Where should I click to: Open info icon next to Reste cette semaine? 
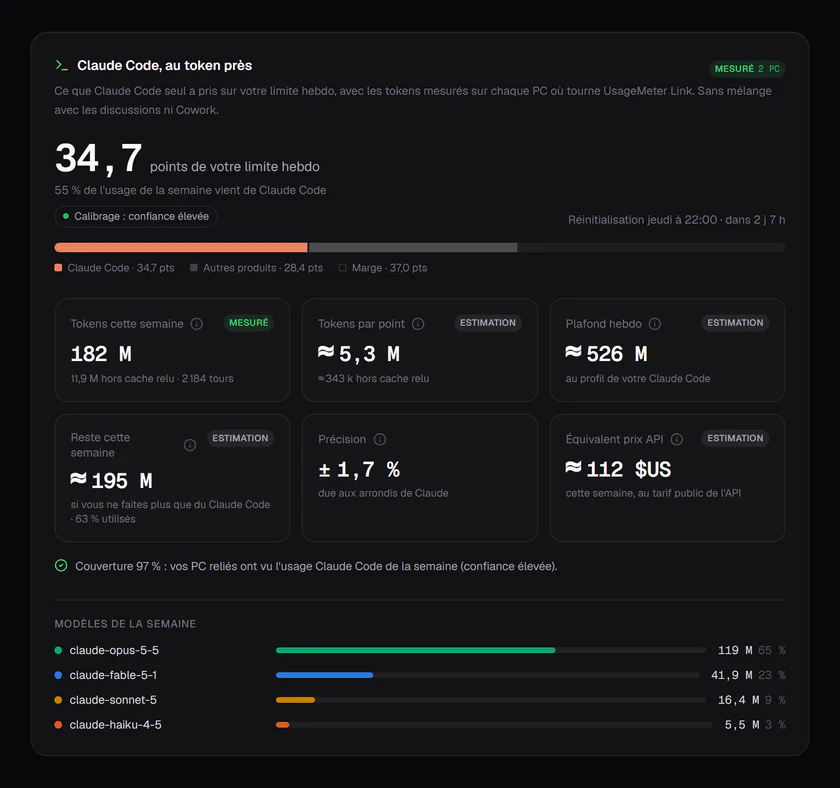(x=190, y=445)
